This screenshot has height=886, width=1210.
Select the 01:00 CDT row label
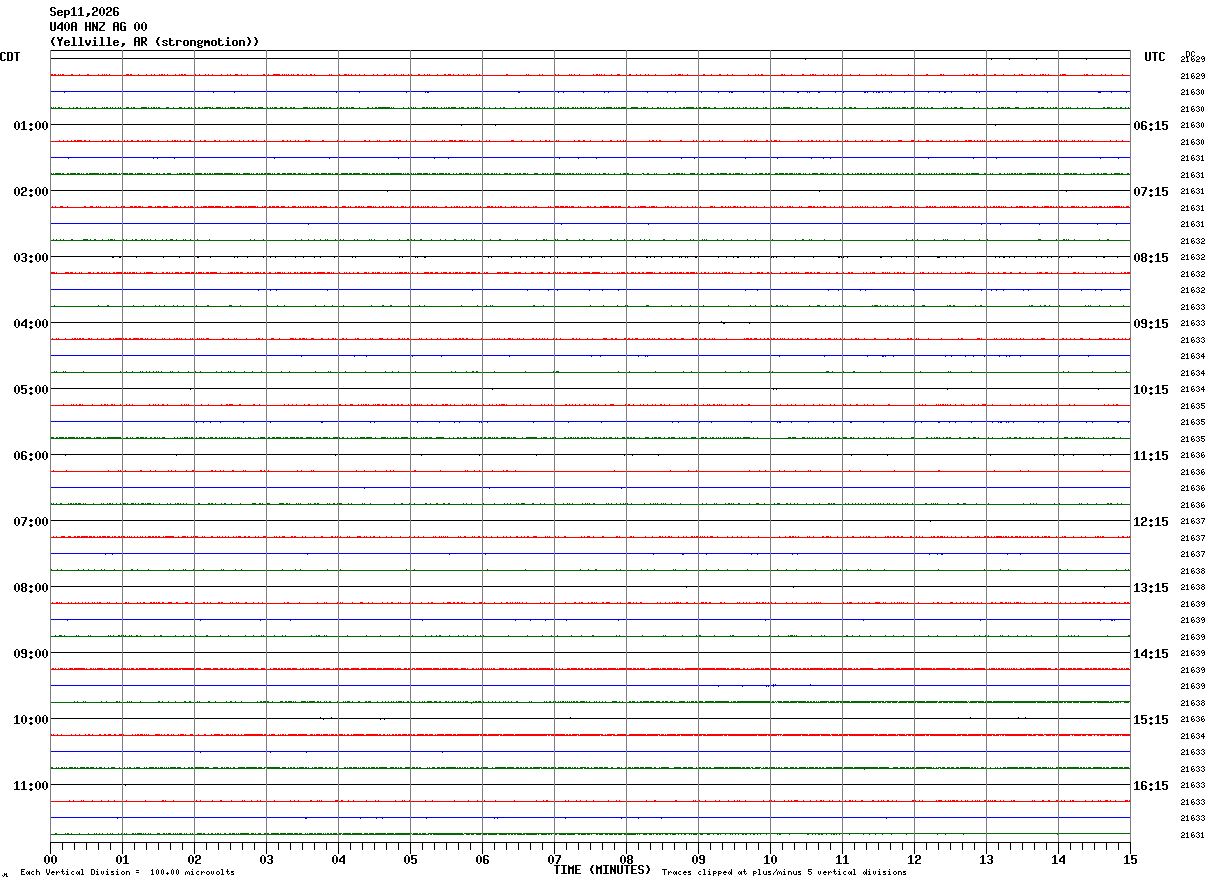click(x=31, y=125)
